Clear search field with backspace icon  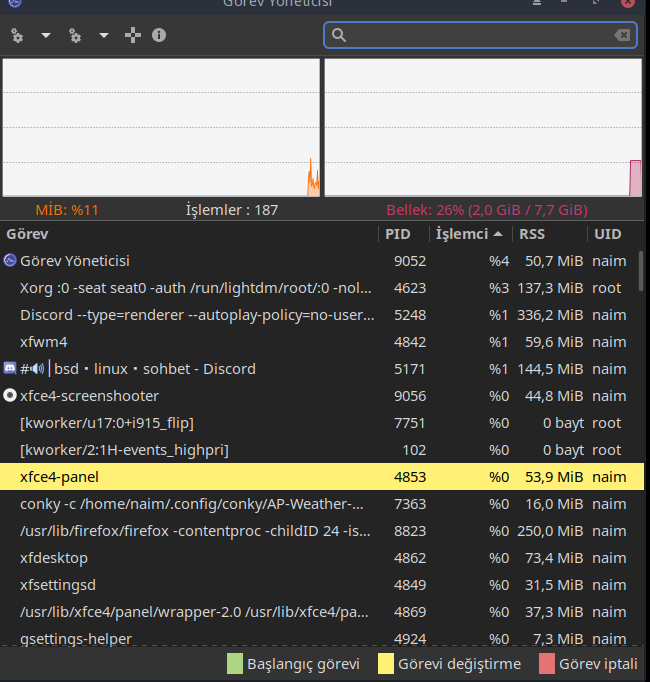coord(623,36)
